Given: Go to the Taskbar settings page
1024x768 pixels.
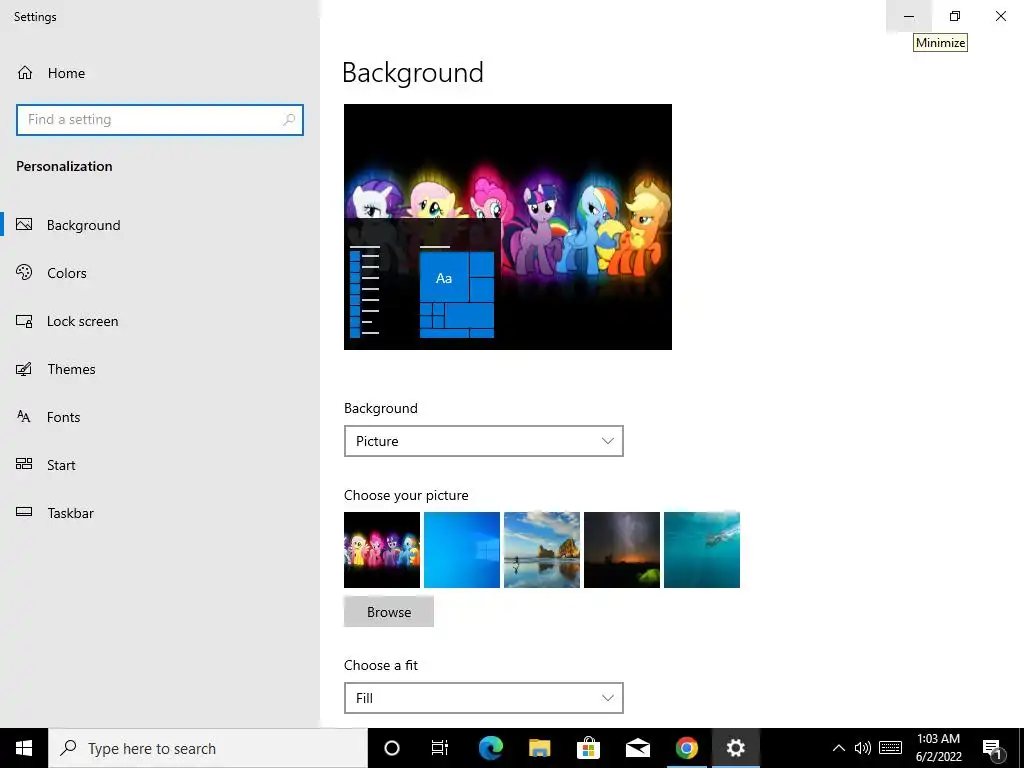Looking at the screenshot, I should [x=71, y=513].
